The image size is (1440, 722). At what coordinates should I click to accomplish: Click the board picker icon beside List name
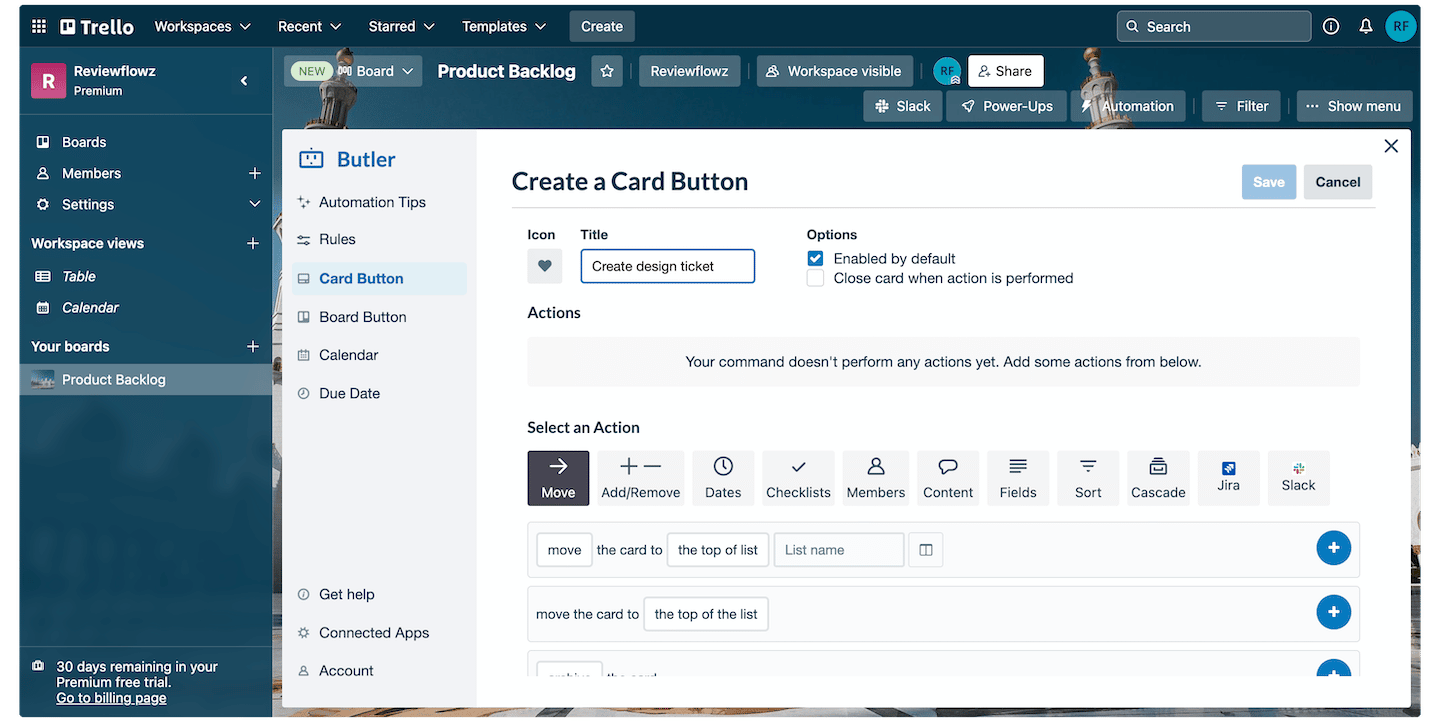pos(926,550)
